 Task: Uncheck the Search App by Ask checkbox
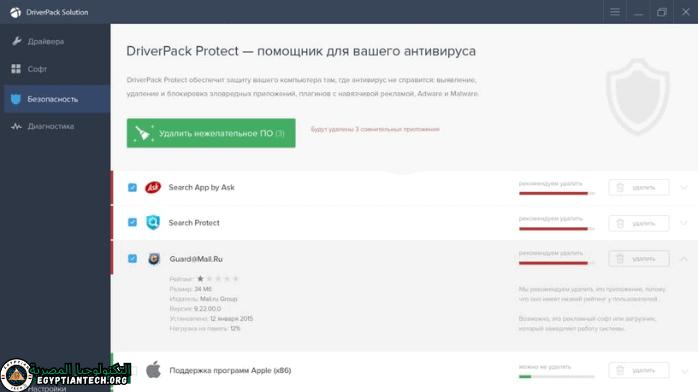(x=132, y=187)
